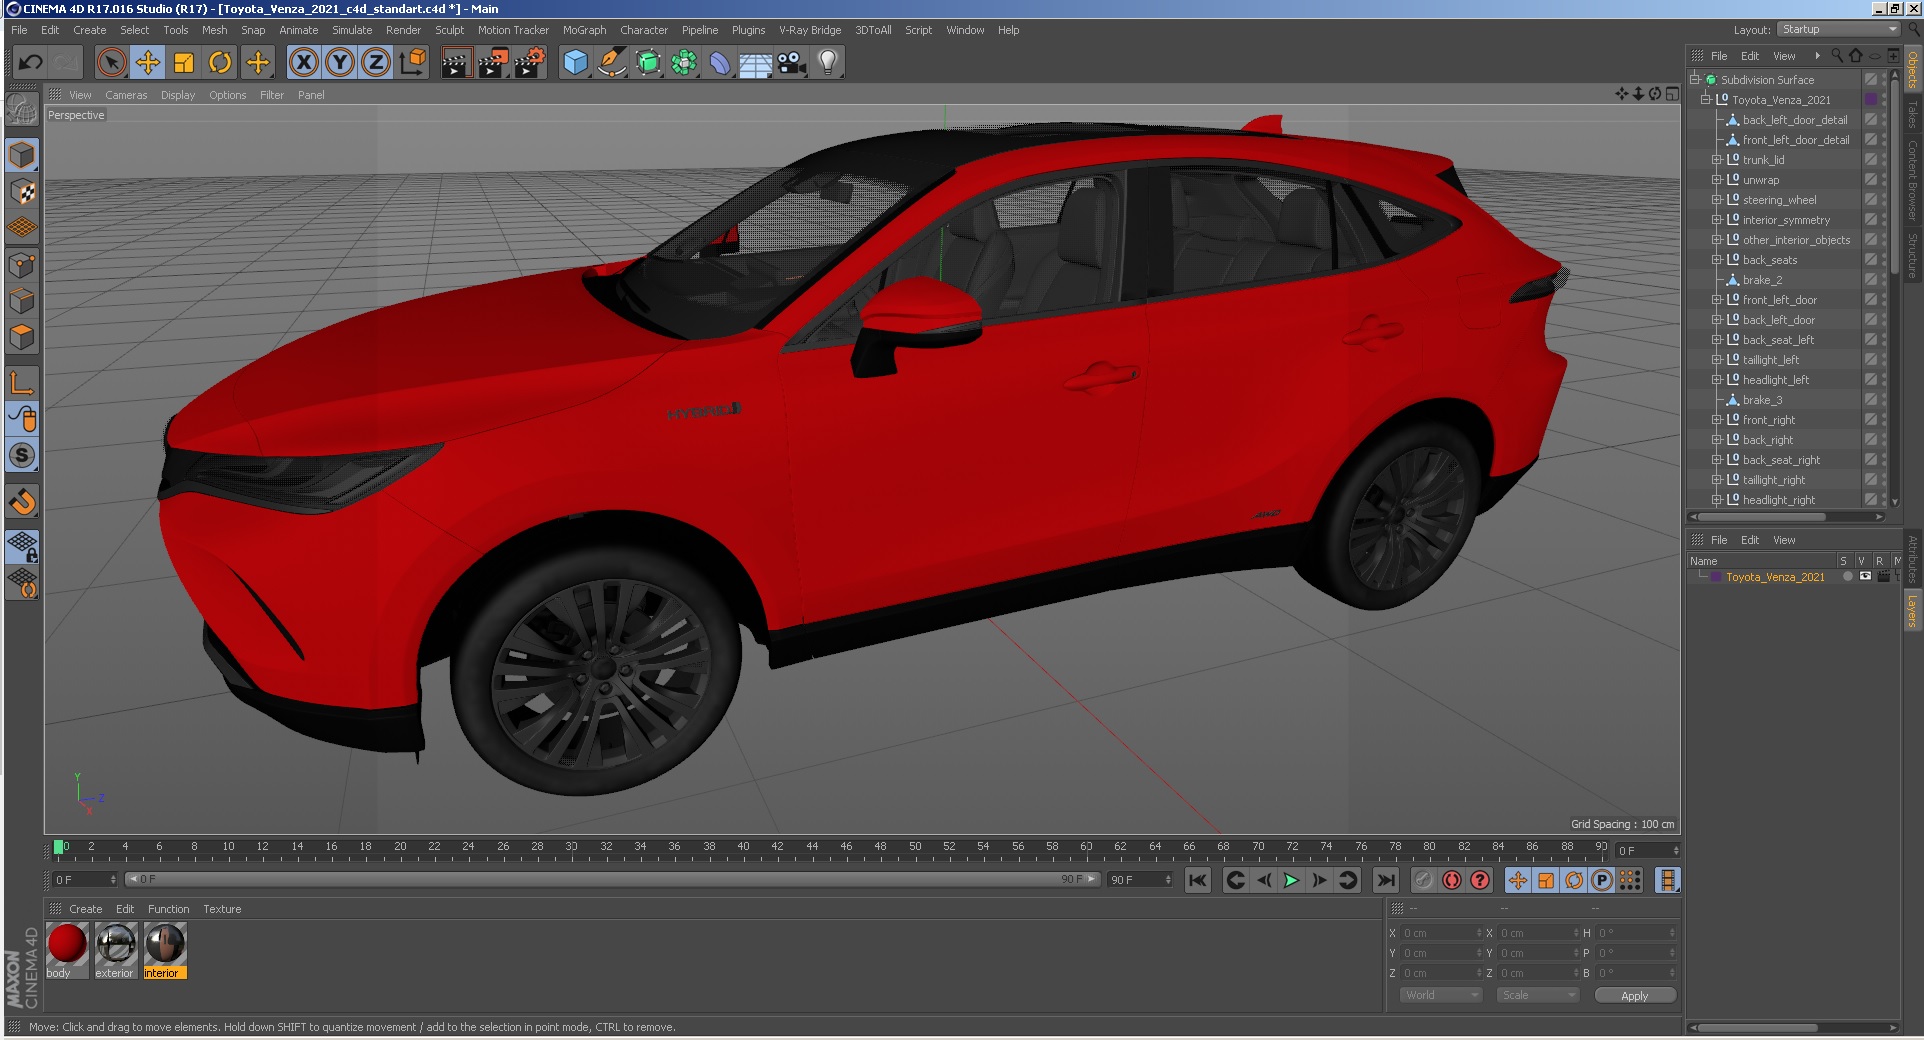Toggle visibility dots for trunk_lid object

point(1884,160)
